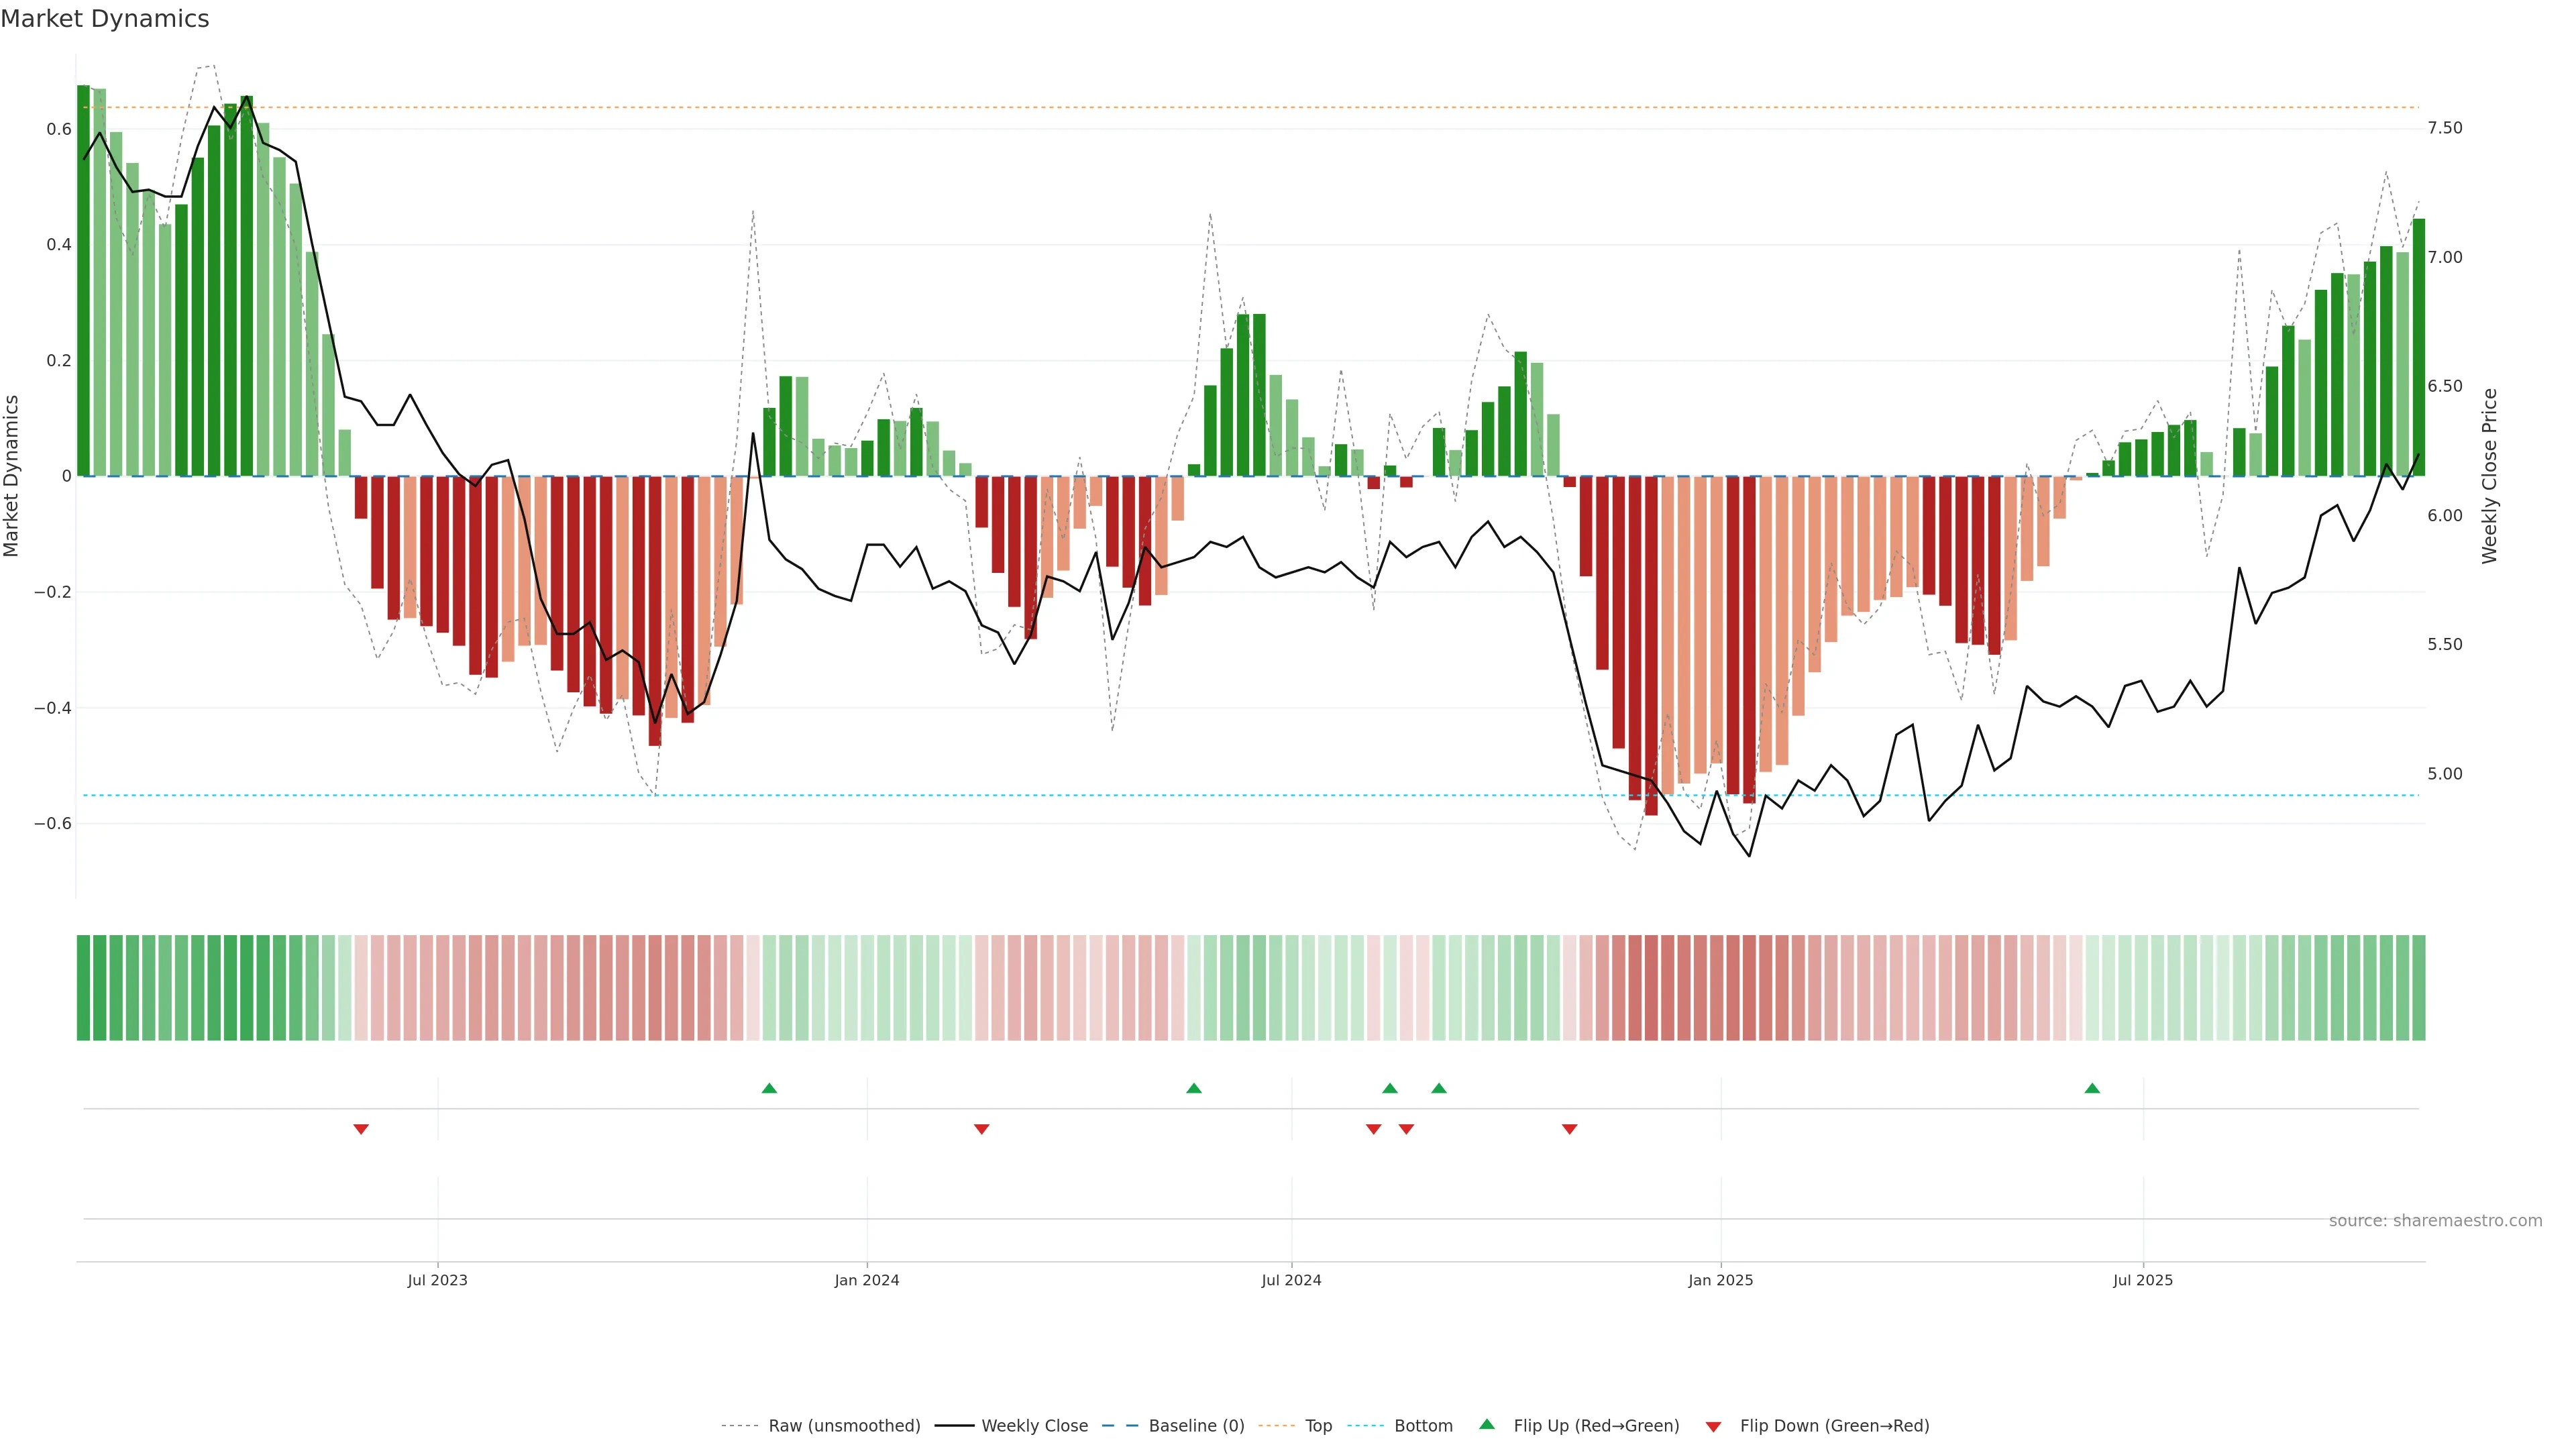
Task: Click the source: sharemaestro.com text
Action: 2435,1221
